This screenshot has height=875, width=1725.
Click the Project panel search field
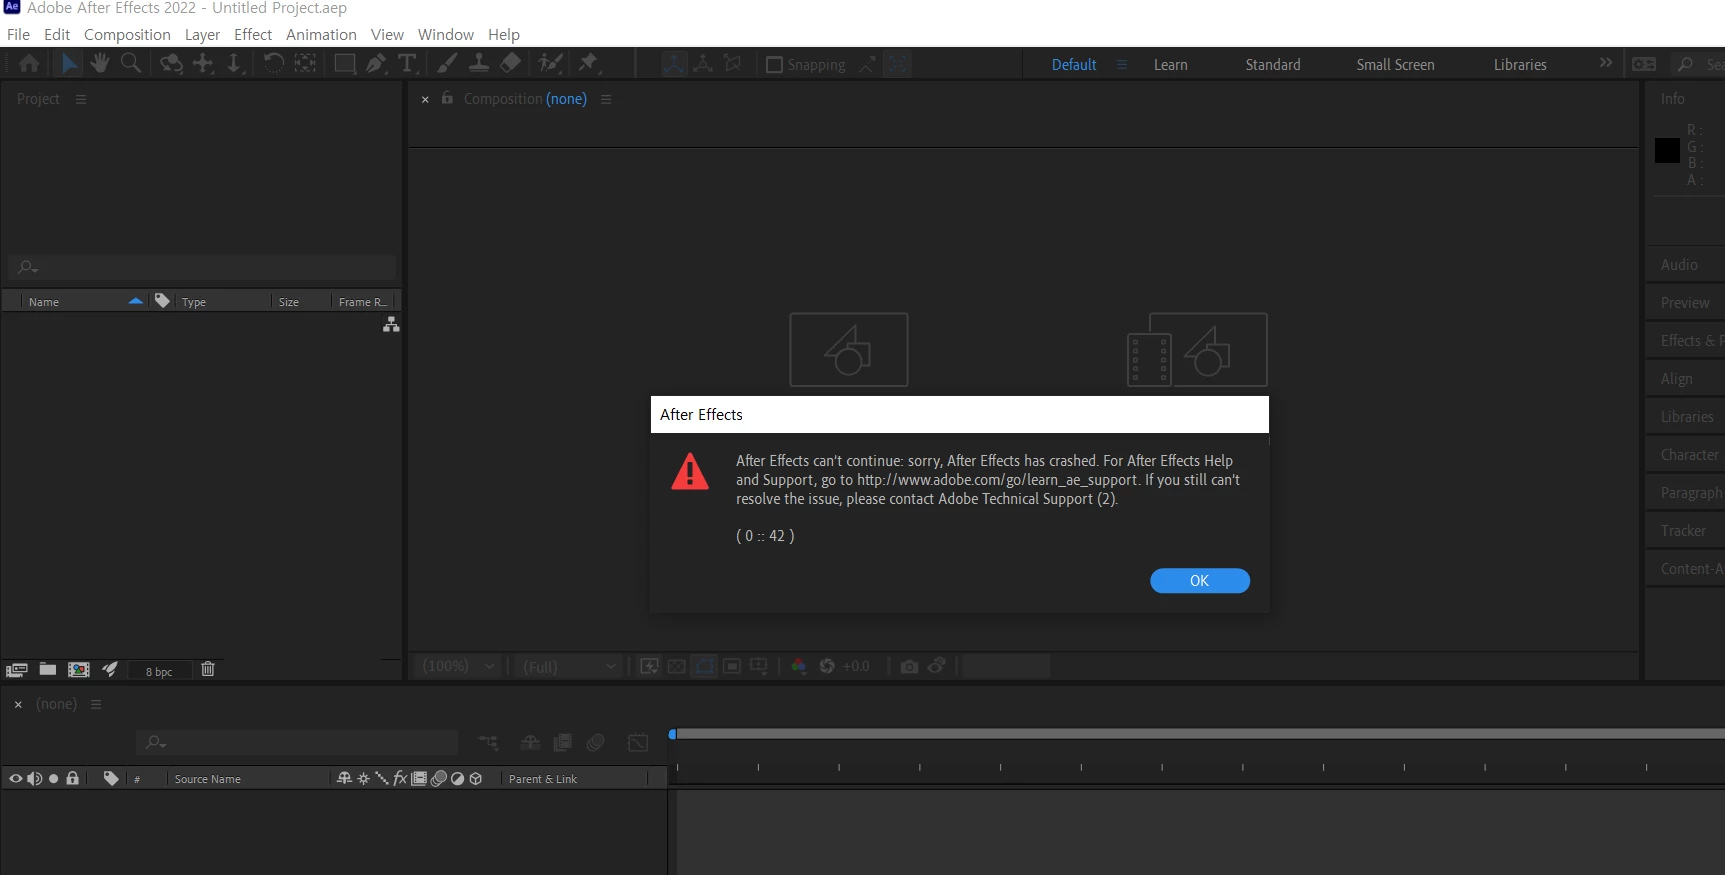[x=203, y=267]
